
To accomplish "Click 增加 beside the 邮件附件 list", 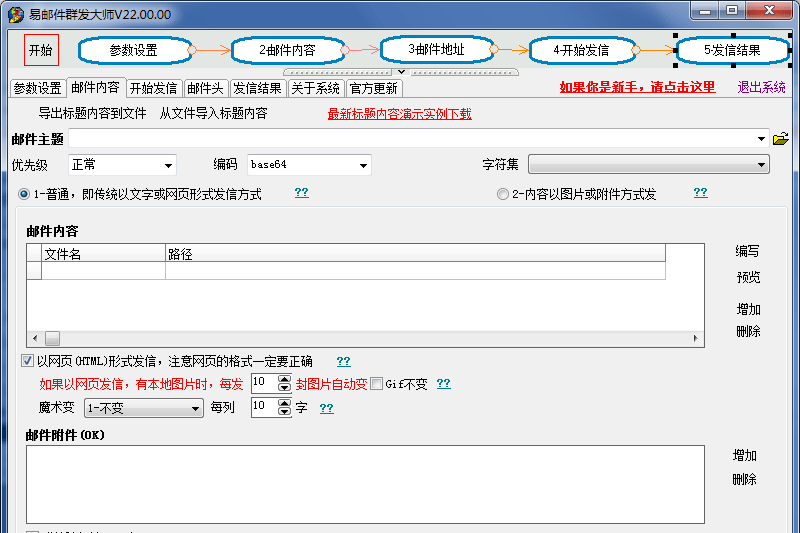I will click(x=744, y=455).
